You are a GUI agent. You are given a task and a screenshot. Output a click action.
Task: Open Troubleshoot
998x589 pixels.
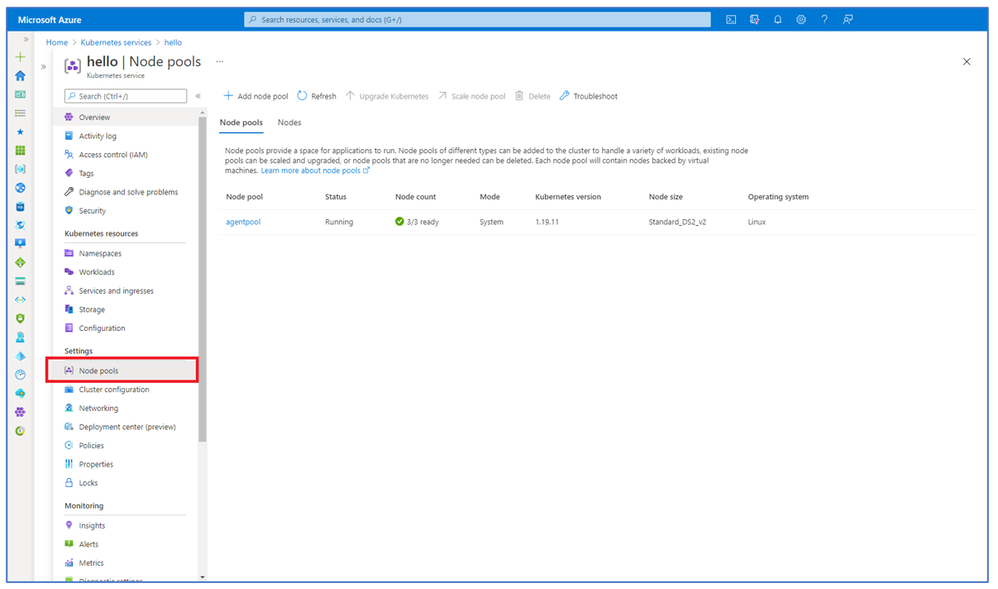pyautogui.click(x=589, y=96)
